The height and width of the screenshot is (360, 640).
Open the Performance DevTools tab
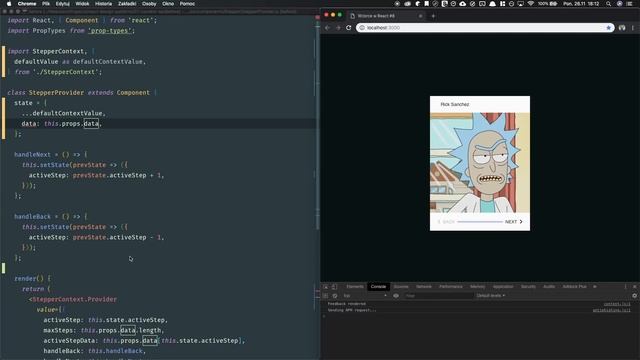pyautogui.click(x=451, y=287)
